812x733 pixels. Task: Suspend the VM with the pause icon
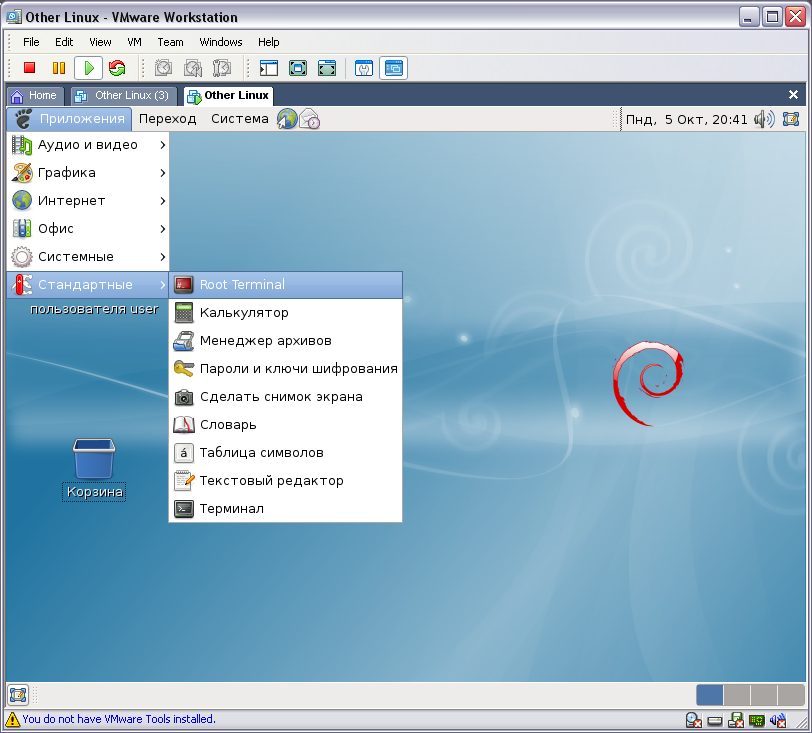coord(59,68)
